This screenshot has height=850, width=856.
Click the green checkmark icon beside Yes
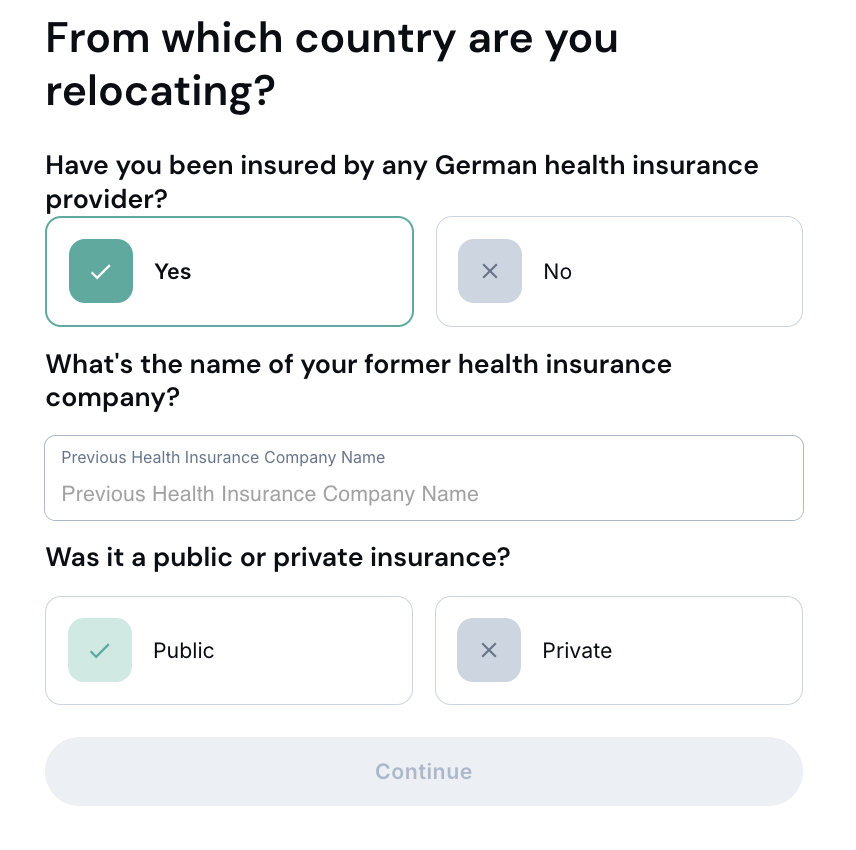pos(101,271)
